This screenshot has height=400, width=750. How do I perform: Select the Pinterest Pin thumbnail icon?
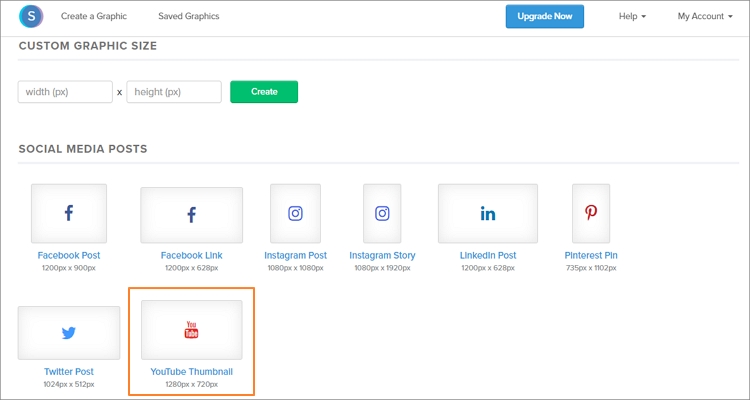coord(591,213)
